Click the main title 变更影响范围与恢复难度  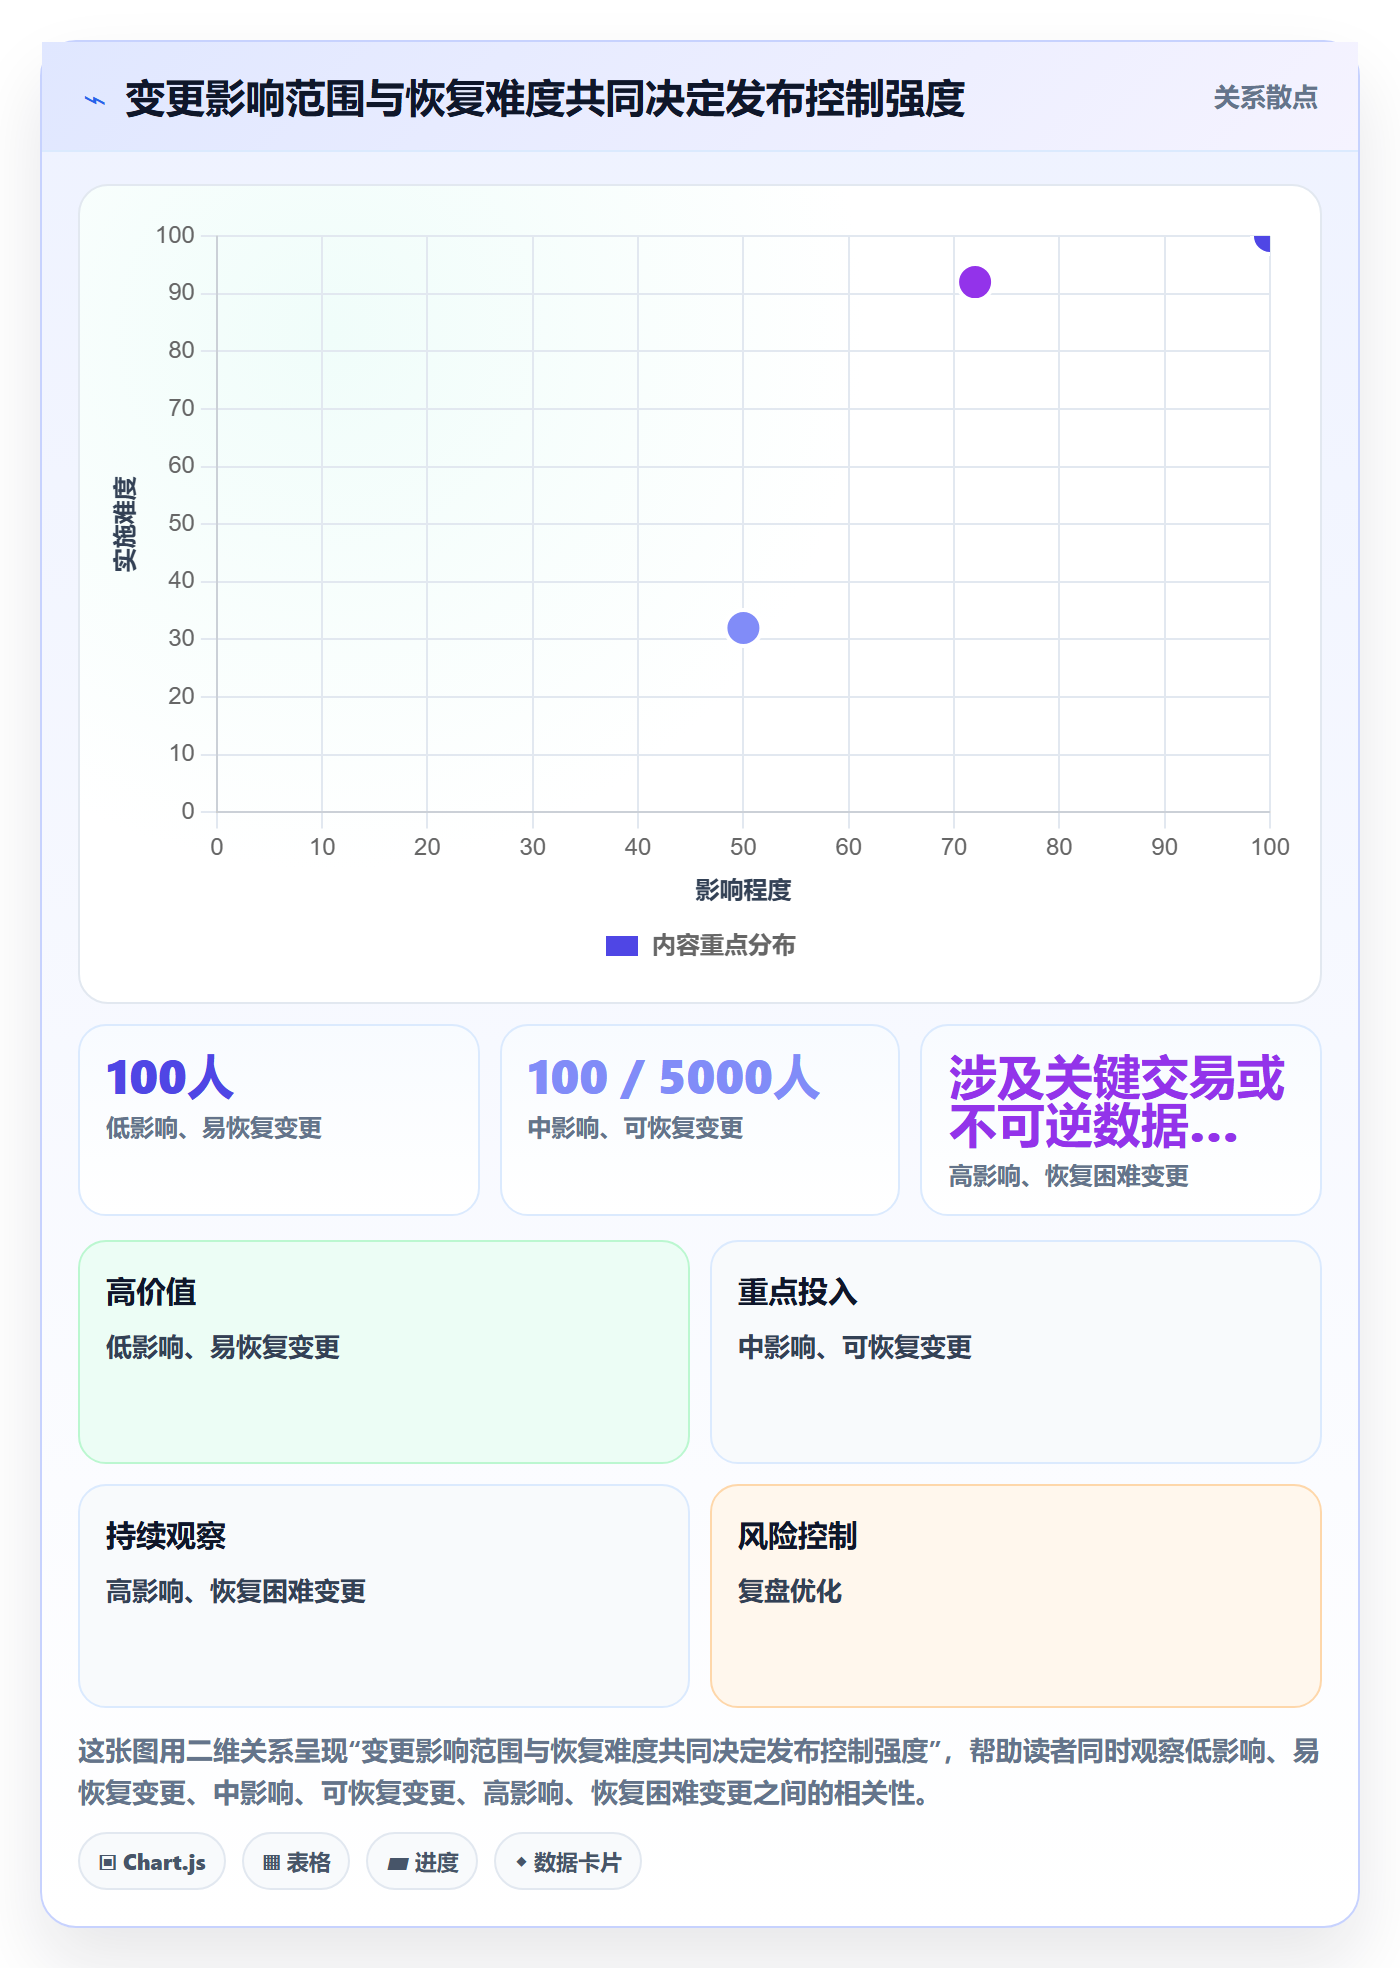(544, 99)
